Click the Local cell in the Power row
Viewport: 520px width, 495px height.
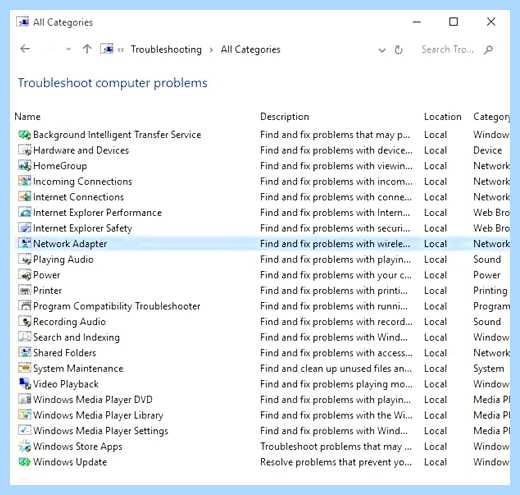[435, 275]
